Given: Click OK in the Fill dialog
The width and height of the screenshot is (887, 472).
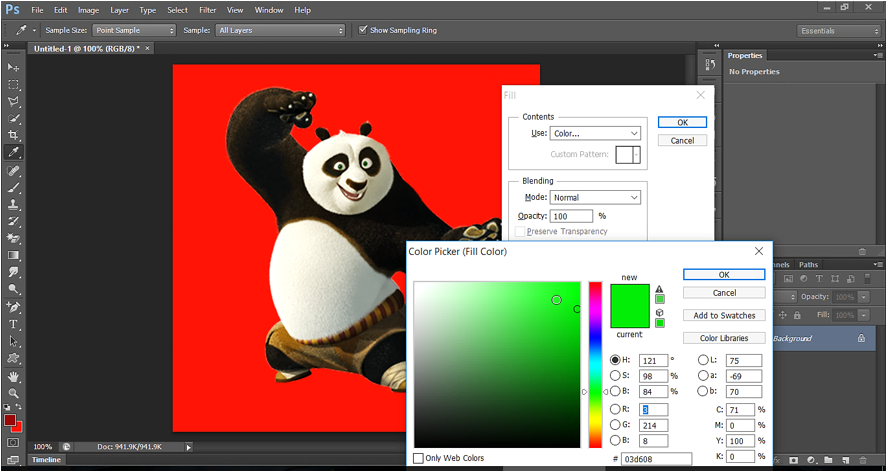Looking at the screenshot, I should click(x=682, y=122).
